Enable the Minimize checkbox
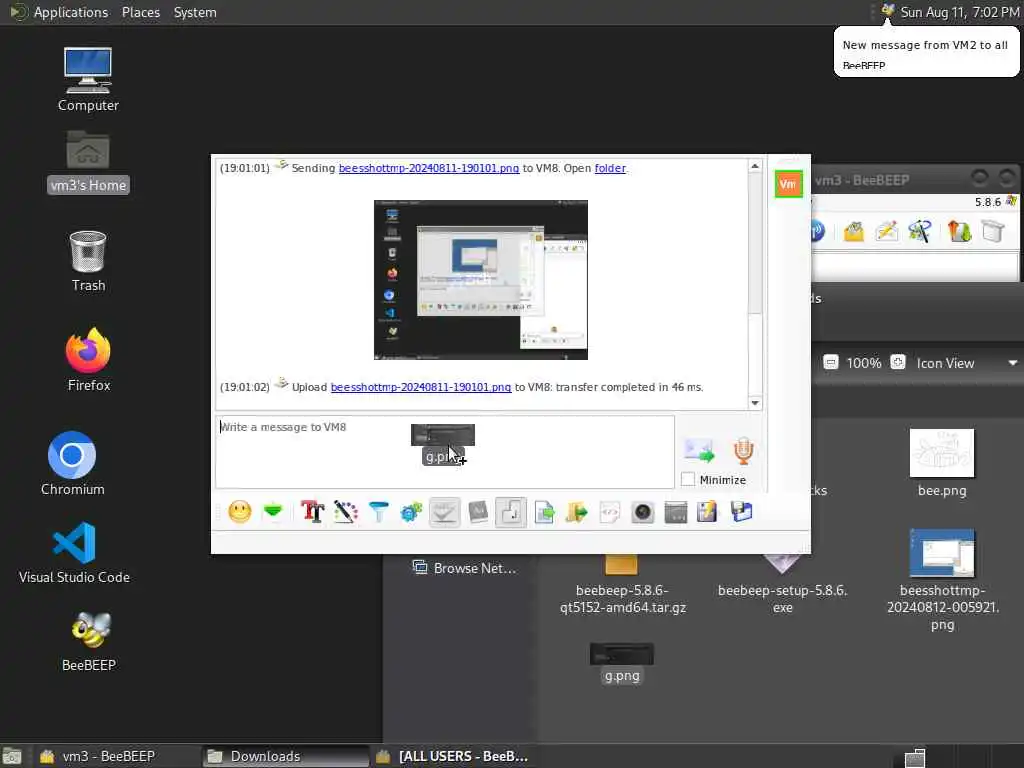The image size is (1024, 768). click(x=688, y=479)
